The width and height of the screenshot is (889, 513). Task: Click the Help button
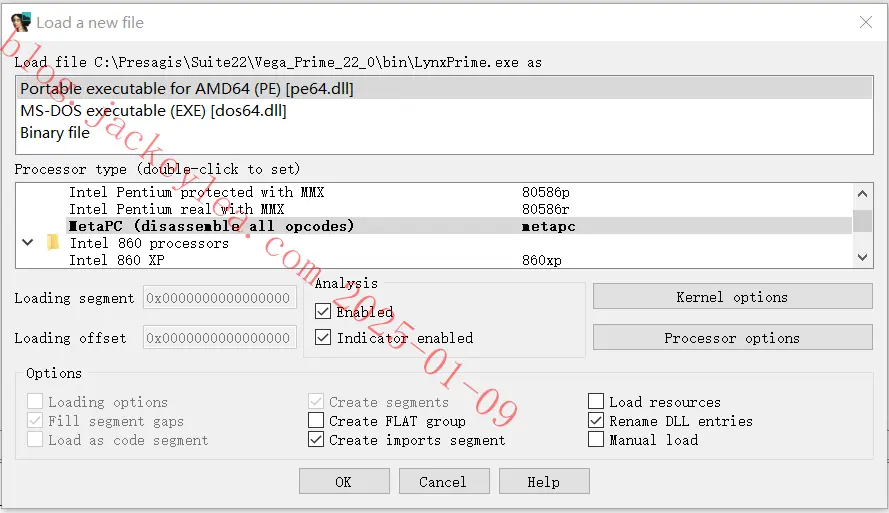click(x=544, y=481)
